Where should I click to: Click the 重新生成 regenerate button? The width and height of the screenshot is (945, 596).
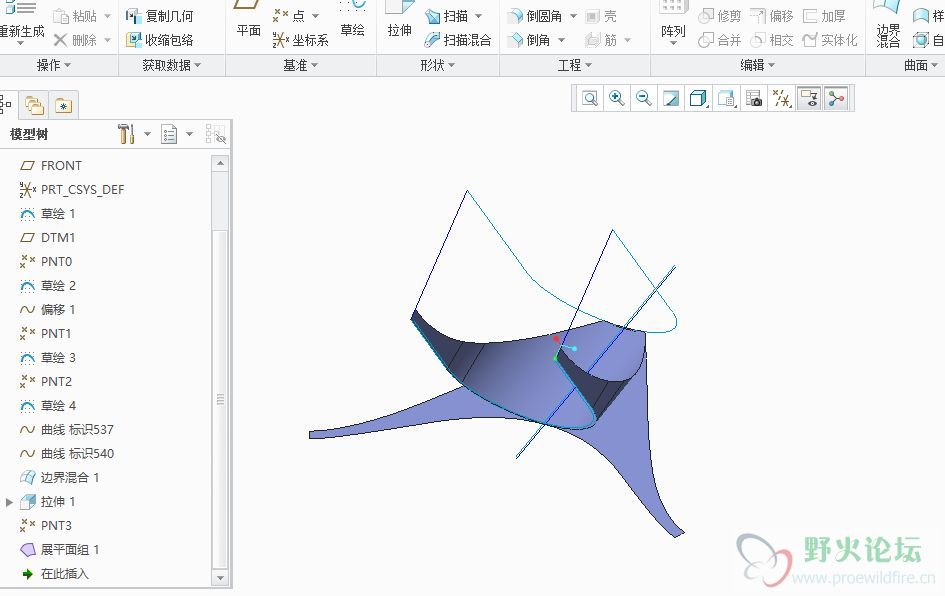tap(21, 23)
